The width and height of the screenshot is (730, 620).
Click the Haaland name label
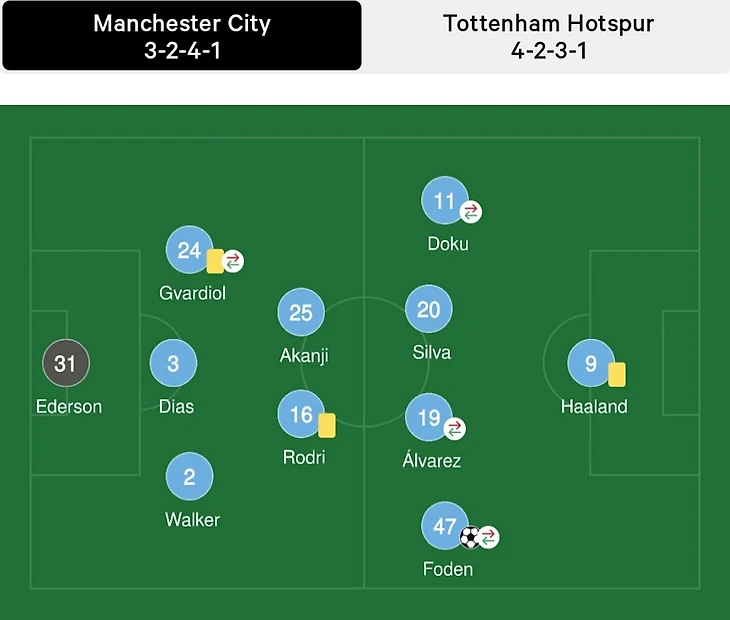594,407
